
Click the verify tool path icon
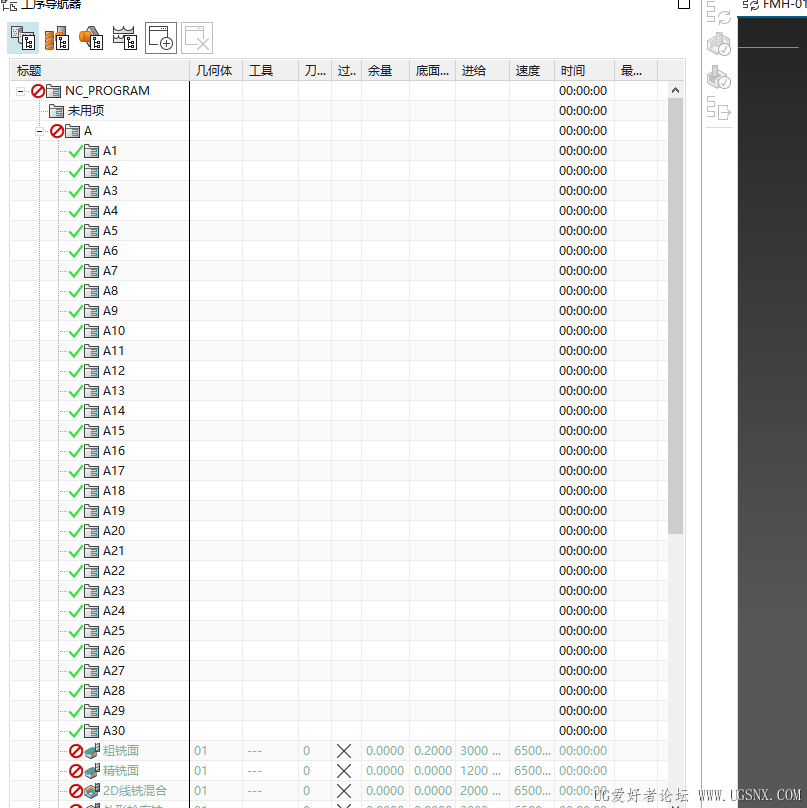point(718,44)
